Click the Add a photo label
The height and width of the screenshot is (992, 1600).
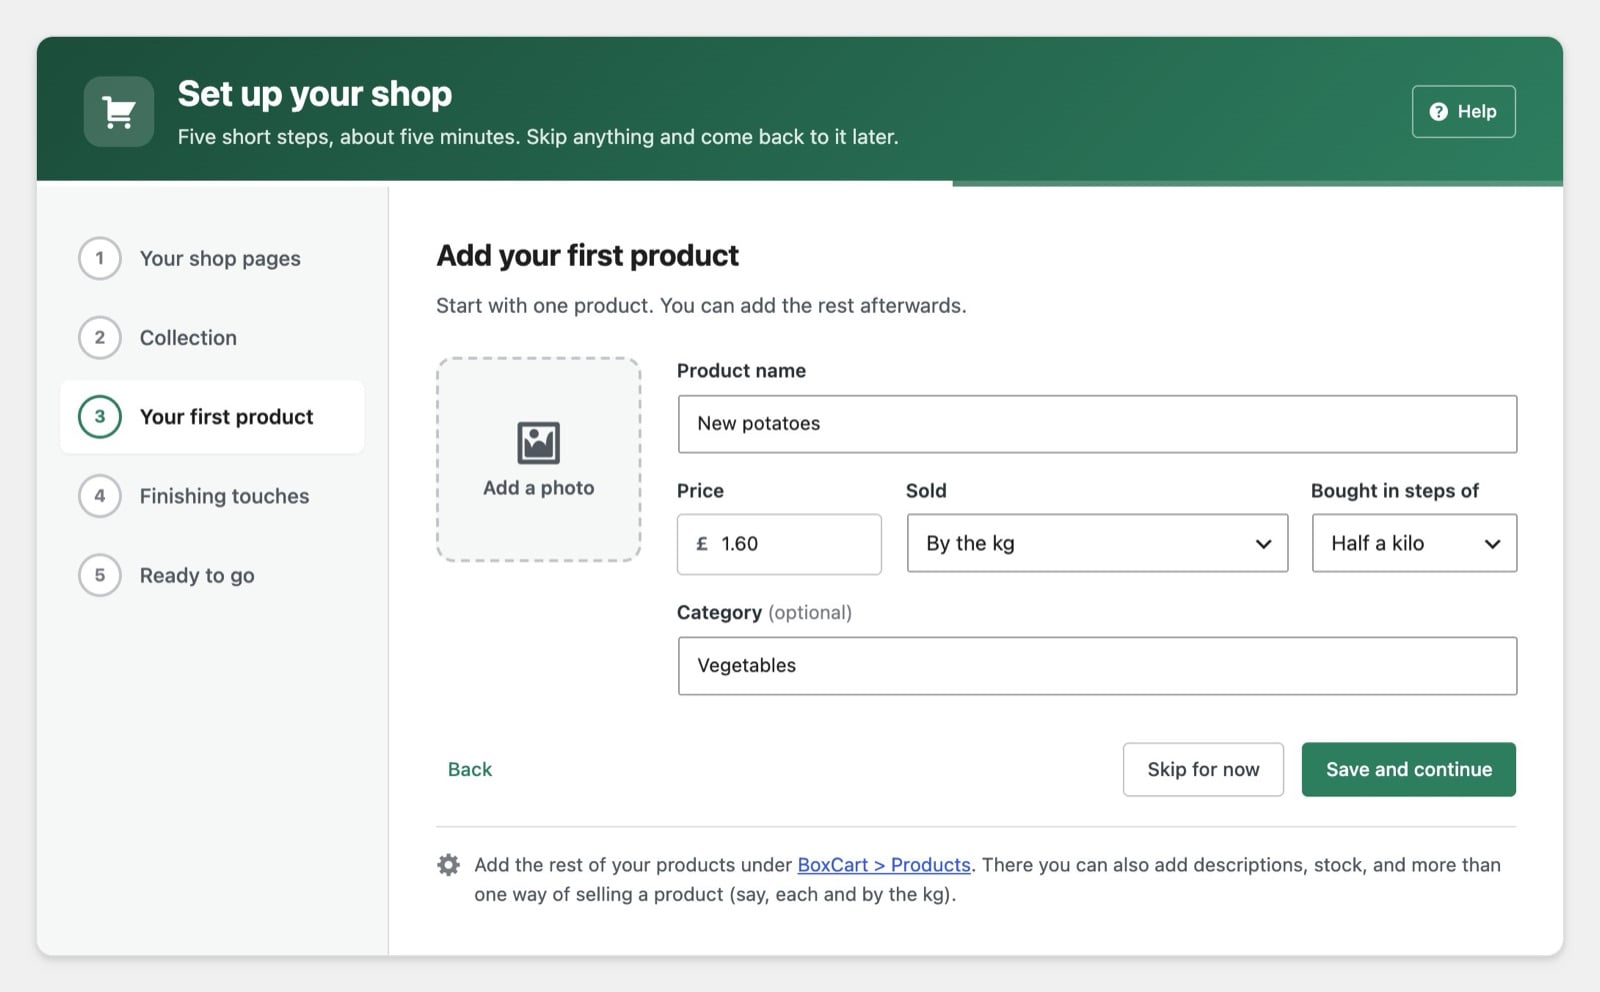tap(538, 488)
